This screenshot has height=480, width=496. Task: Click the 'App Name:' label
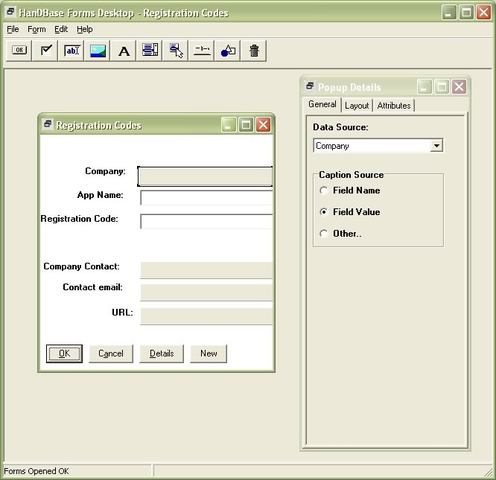100,195
